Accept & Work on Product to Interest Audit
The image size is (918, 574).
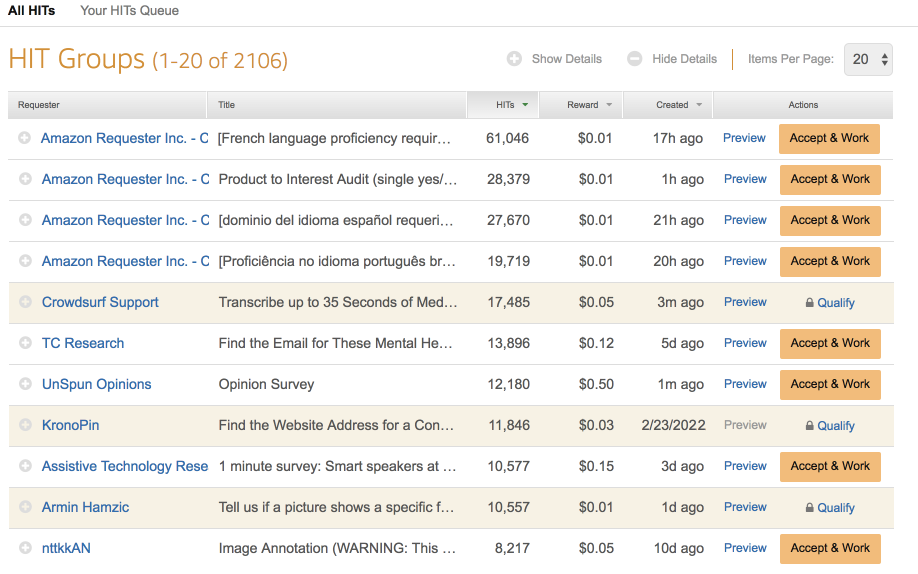pyautogui.click(x=830, y=180)
